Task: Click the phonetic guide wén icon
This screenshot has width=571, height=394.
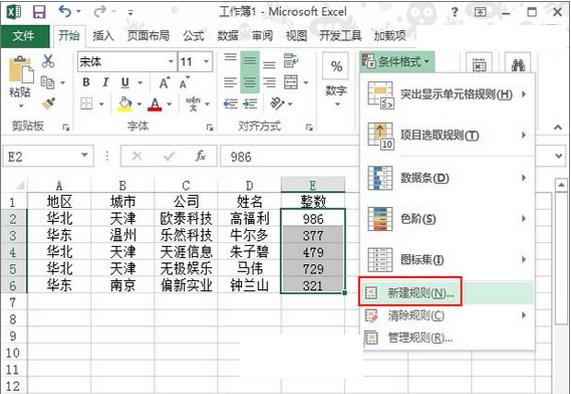Action: [x=193, y=104]
